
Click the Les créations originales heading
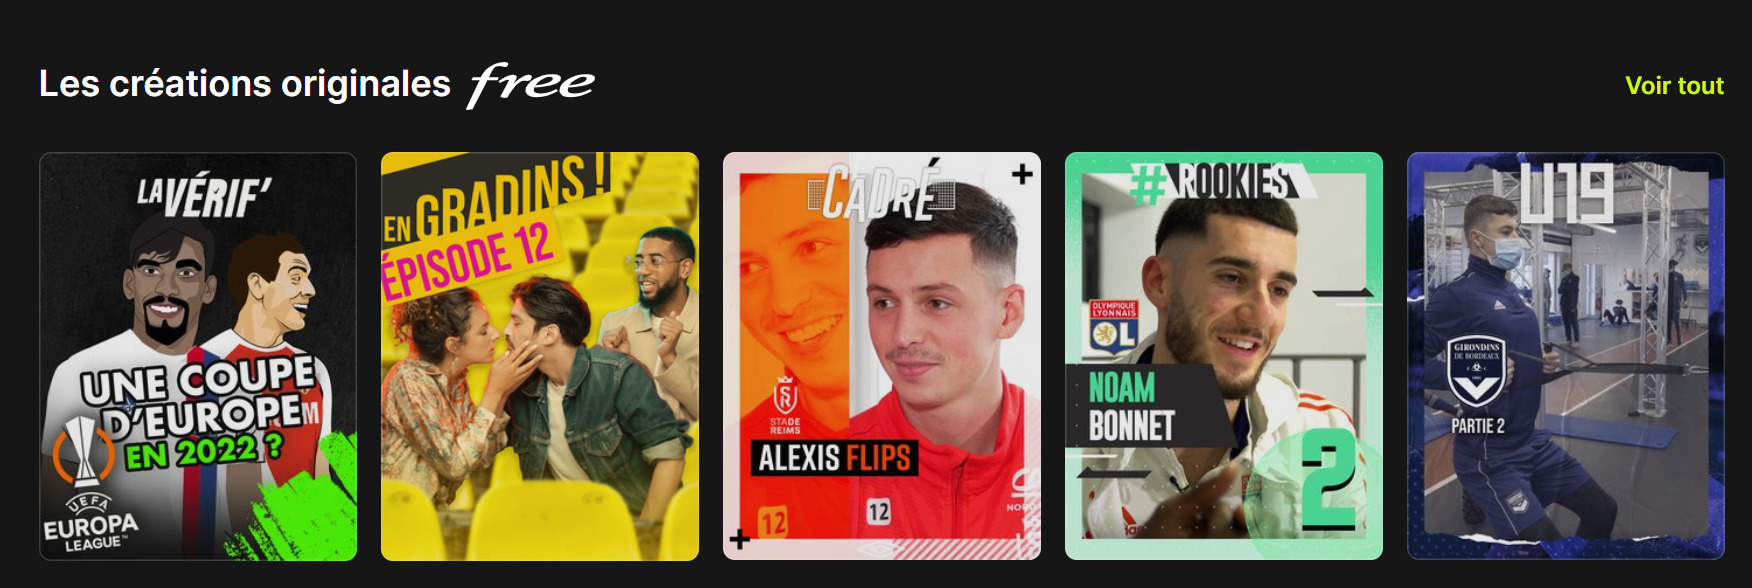[245, 84]
